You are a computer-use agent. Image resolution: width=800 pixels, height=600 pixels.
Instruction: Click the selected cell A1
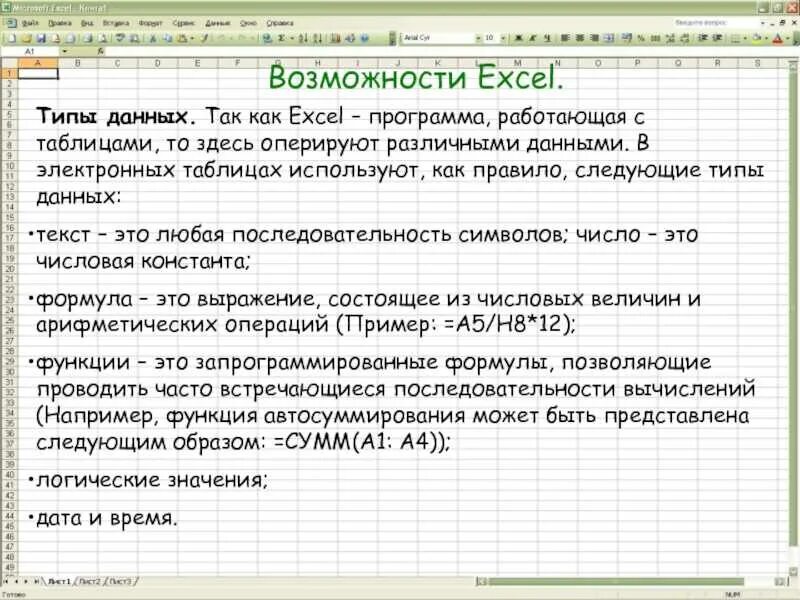point(38,73)
